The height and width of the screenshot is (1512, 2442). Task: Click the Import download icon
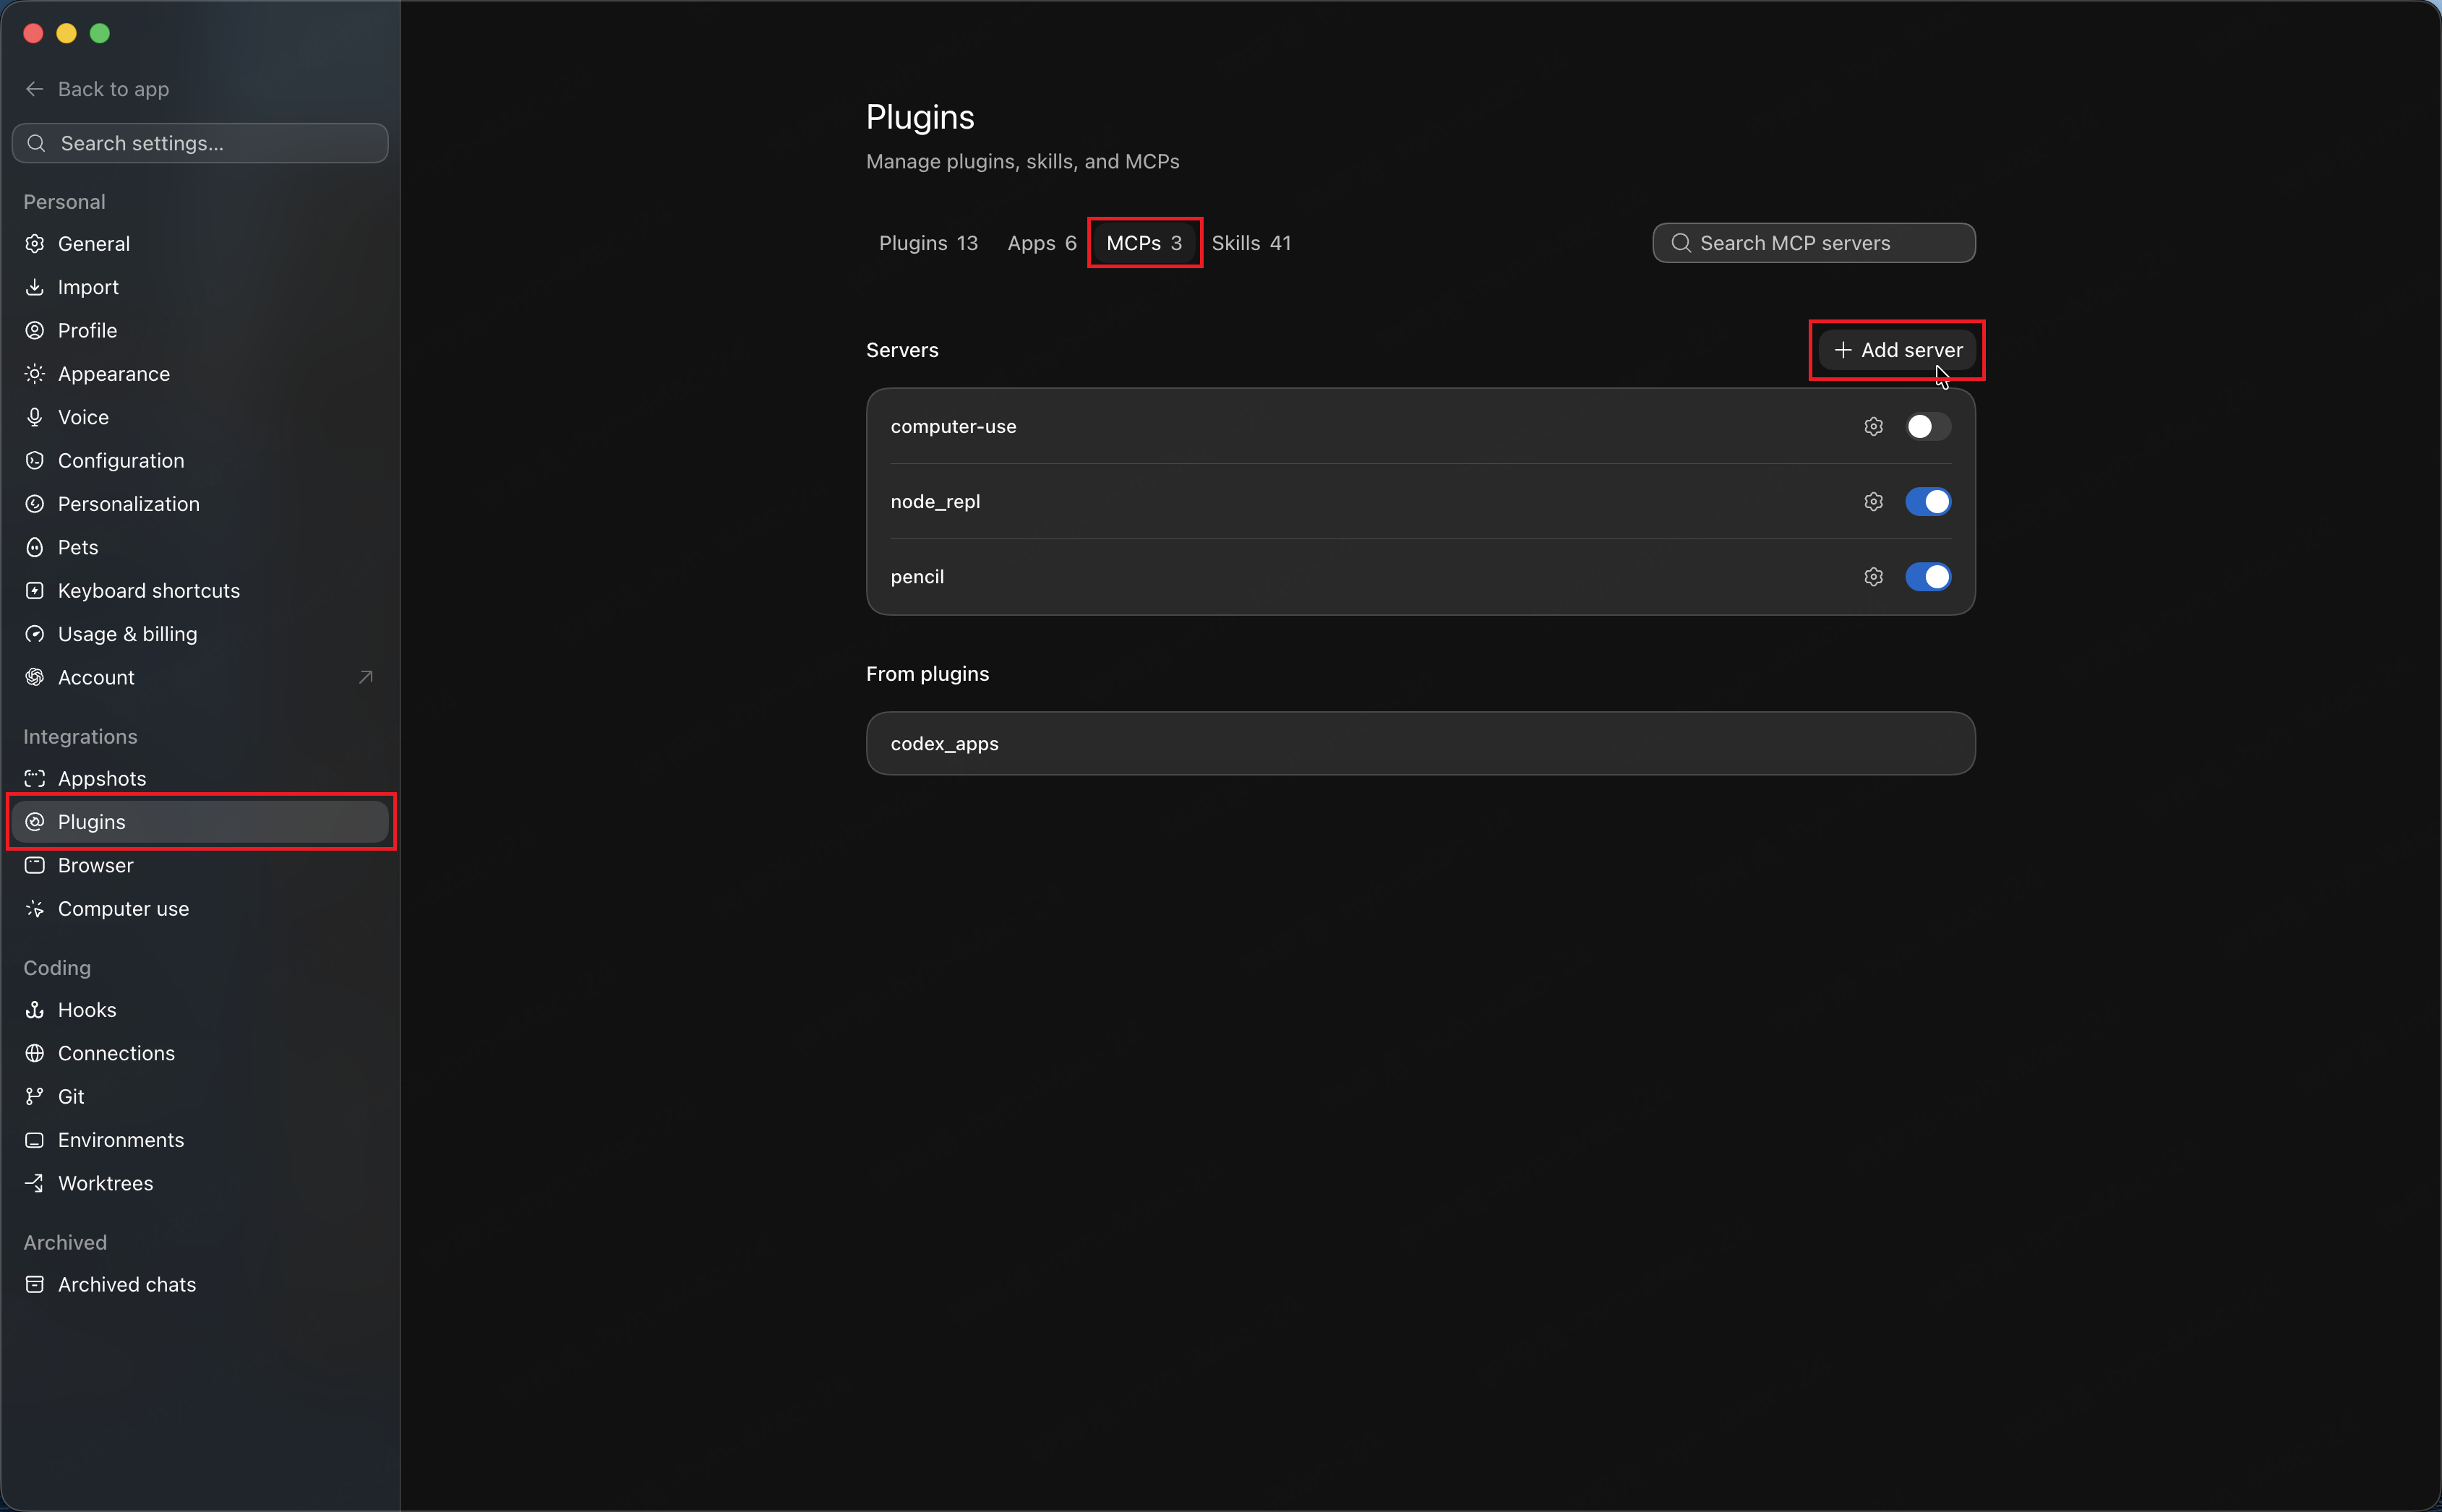pos(34,287)
